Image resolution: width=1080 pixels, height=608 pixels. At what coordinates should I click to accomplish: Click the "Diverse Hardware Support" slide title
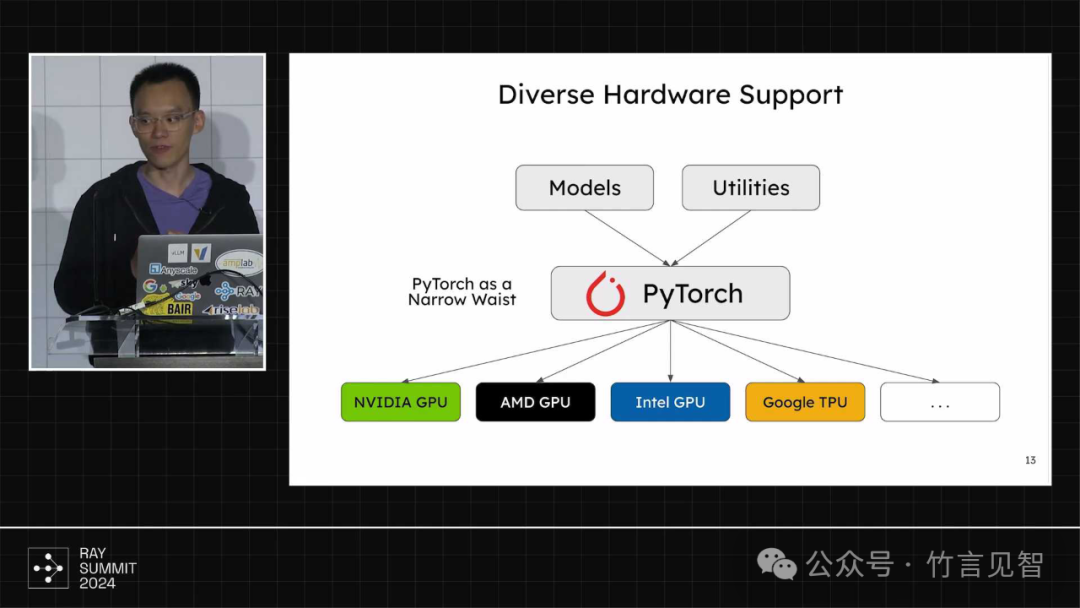tap(670, 95)
